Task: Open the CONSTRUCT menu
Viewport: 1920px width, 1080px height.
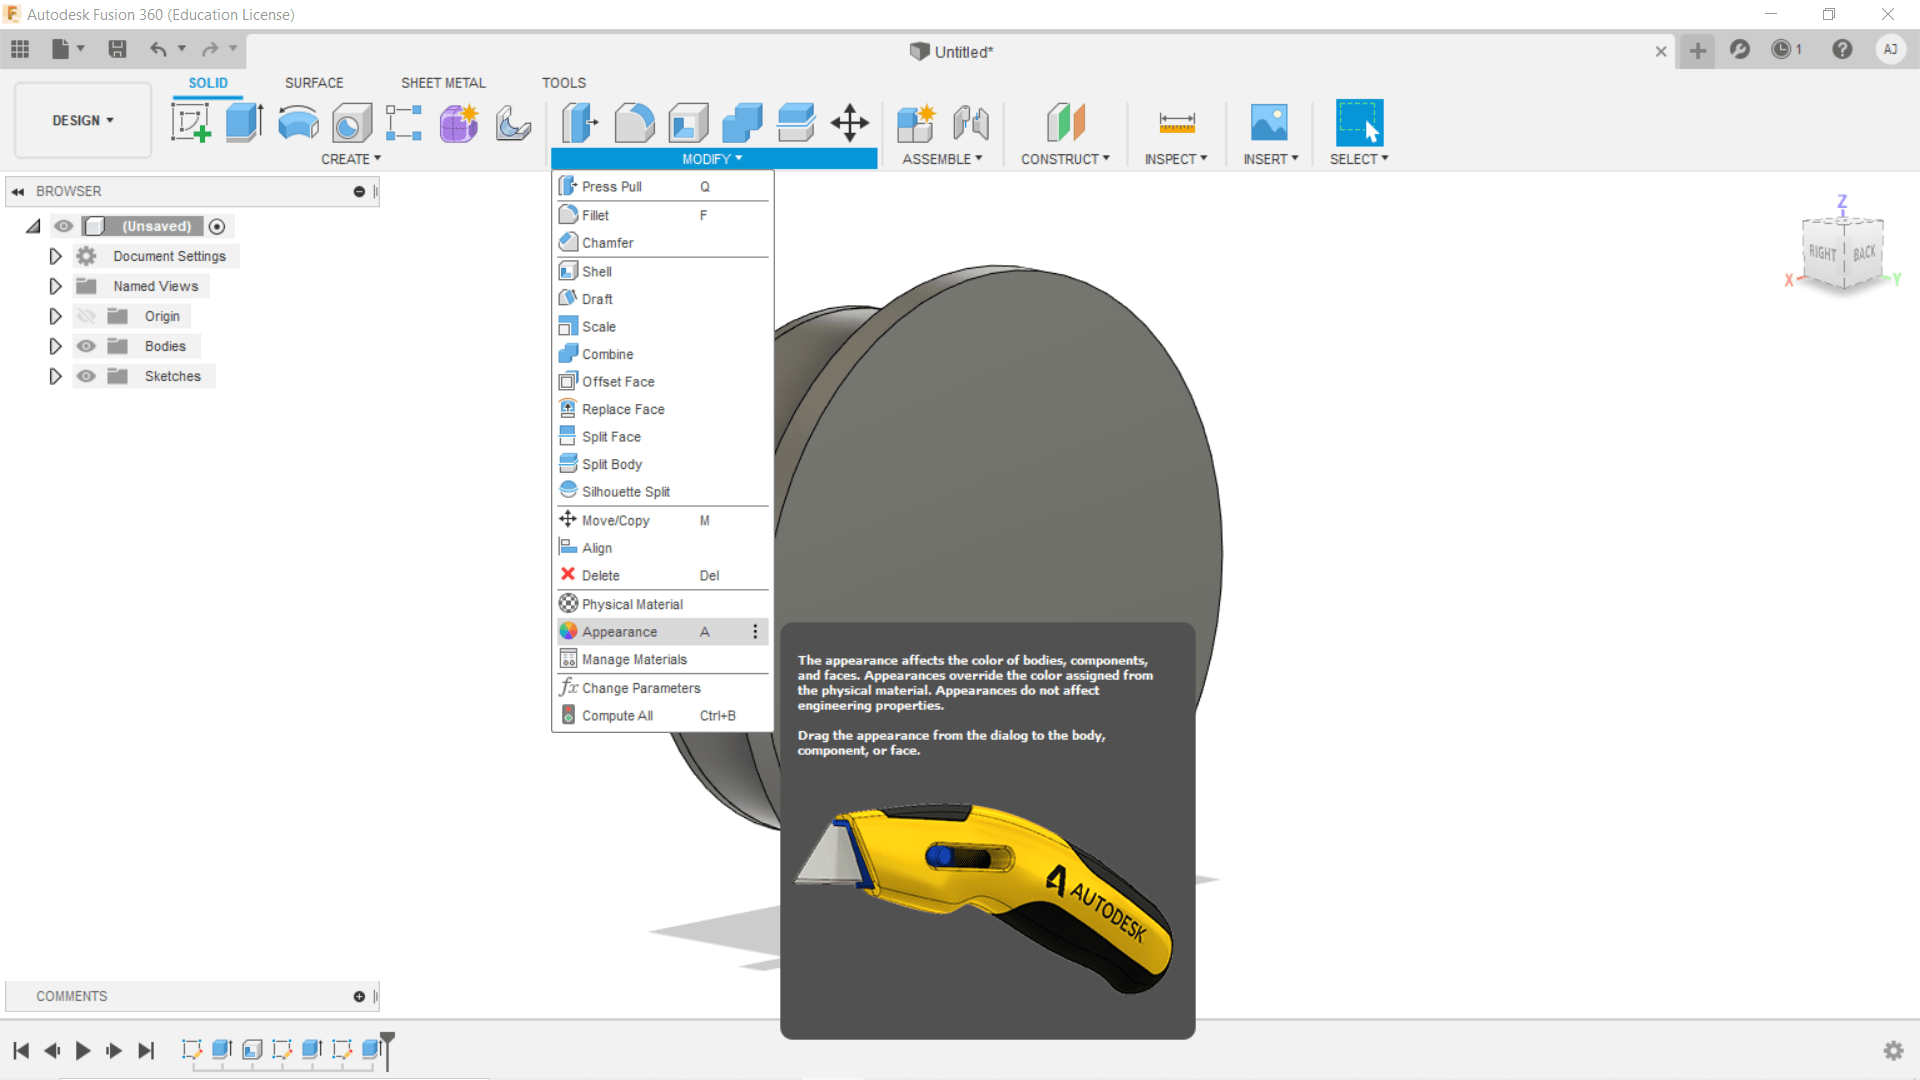Action: click(x=1065, y=159)
